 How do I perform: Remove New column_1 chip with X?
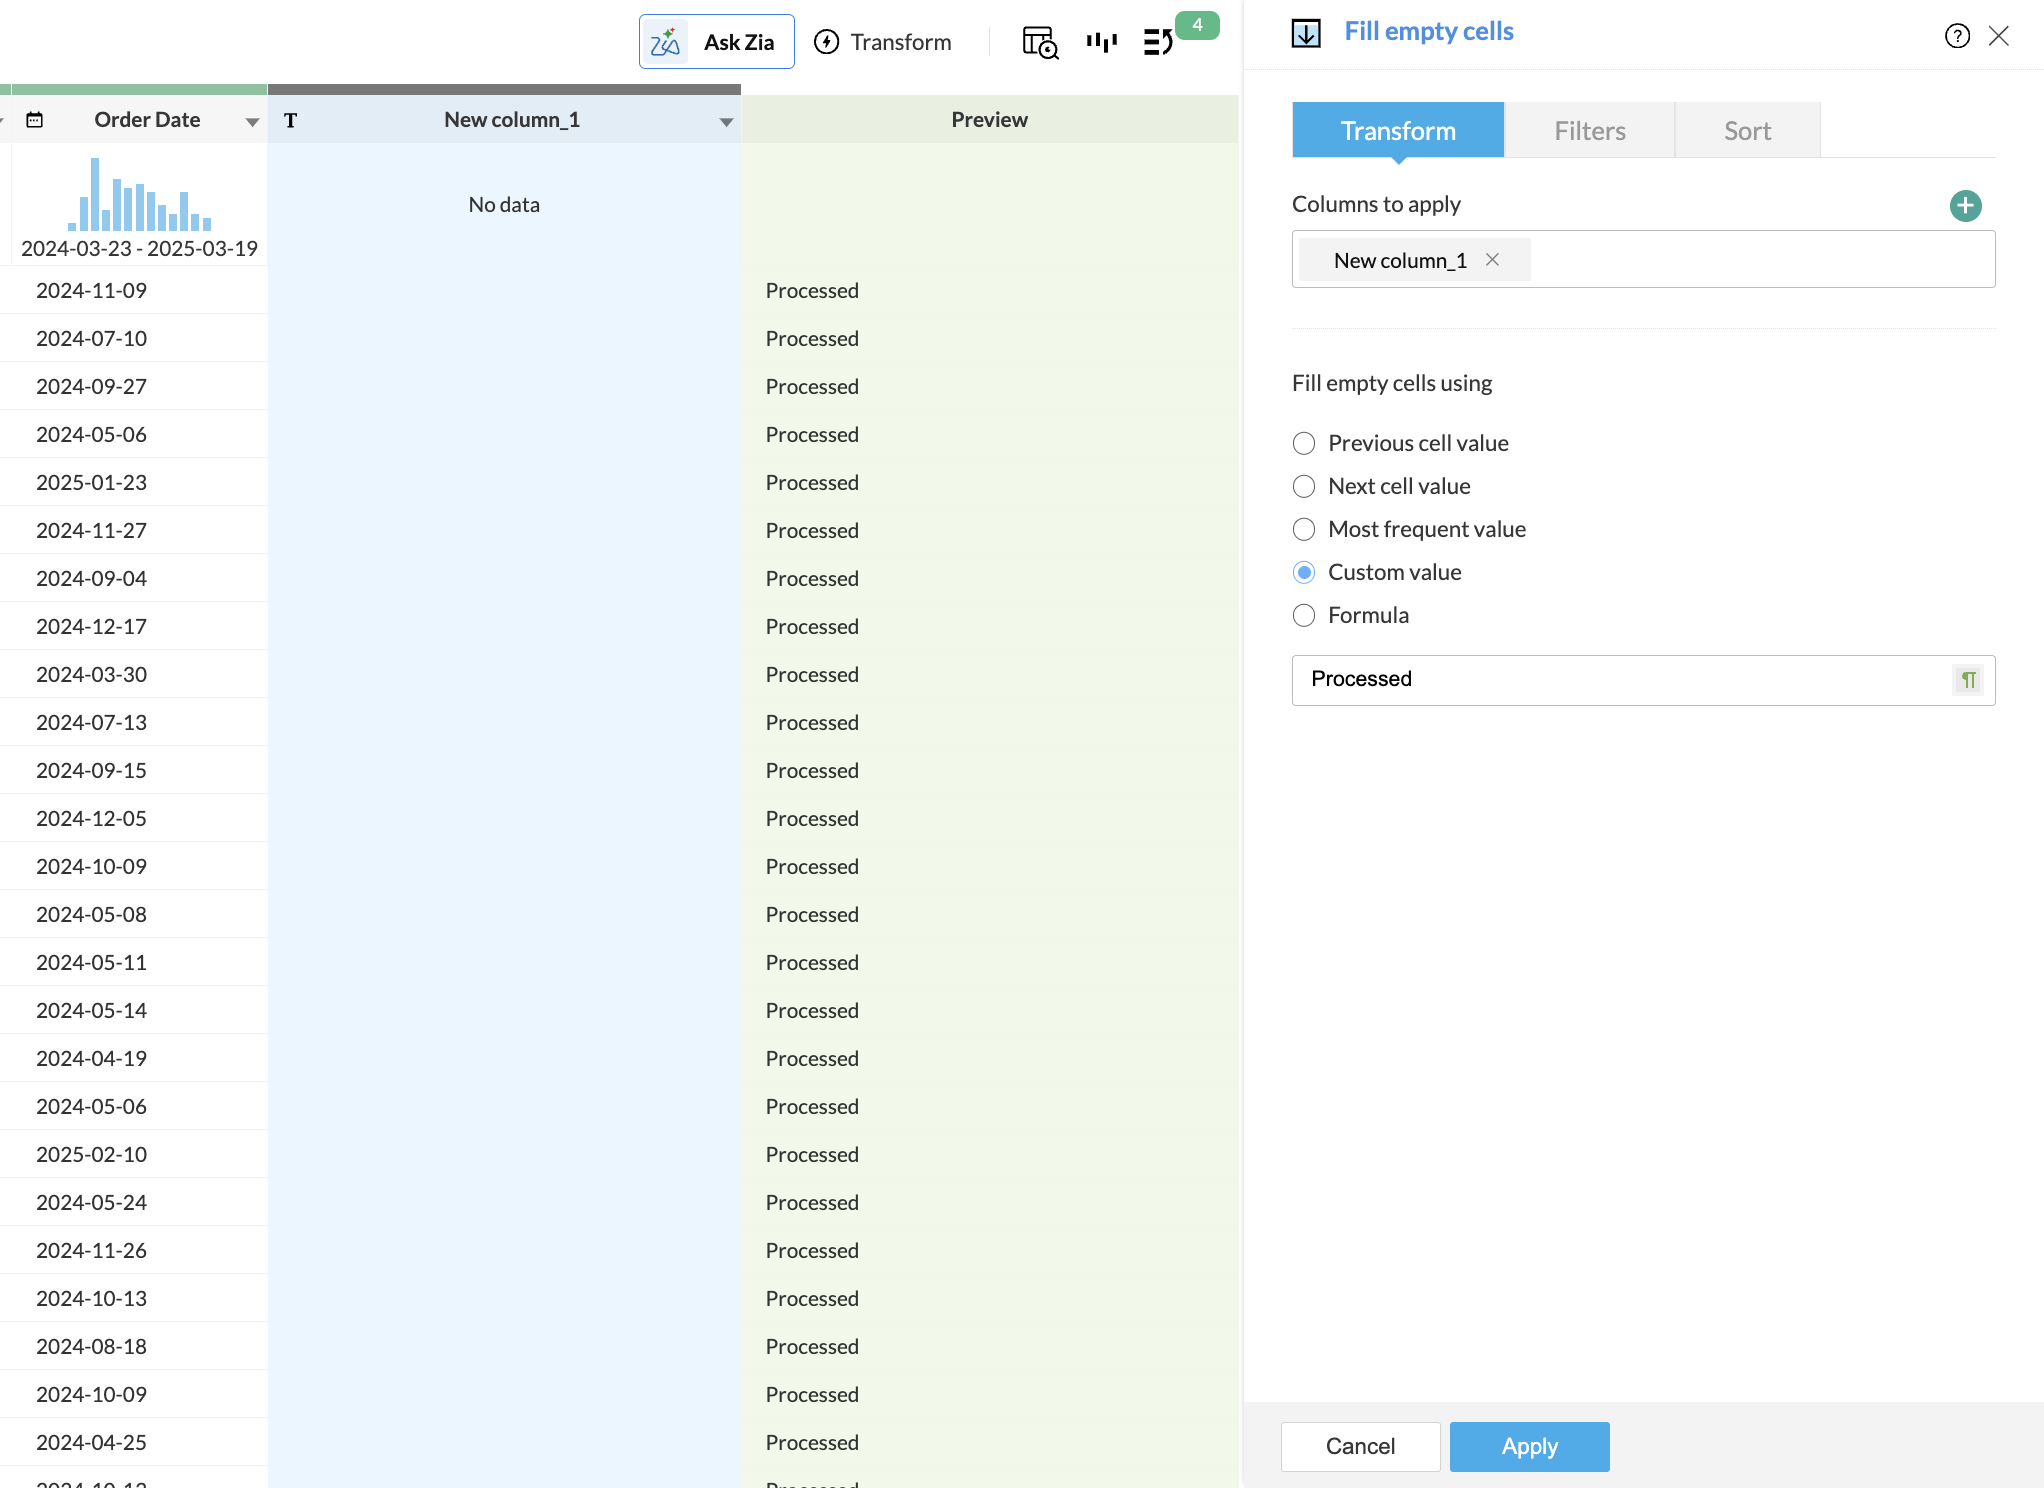(x=1492, y=260)
